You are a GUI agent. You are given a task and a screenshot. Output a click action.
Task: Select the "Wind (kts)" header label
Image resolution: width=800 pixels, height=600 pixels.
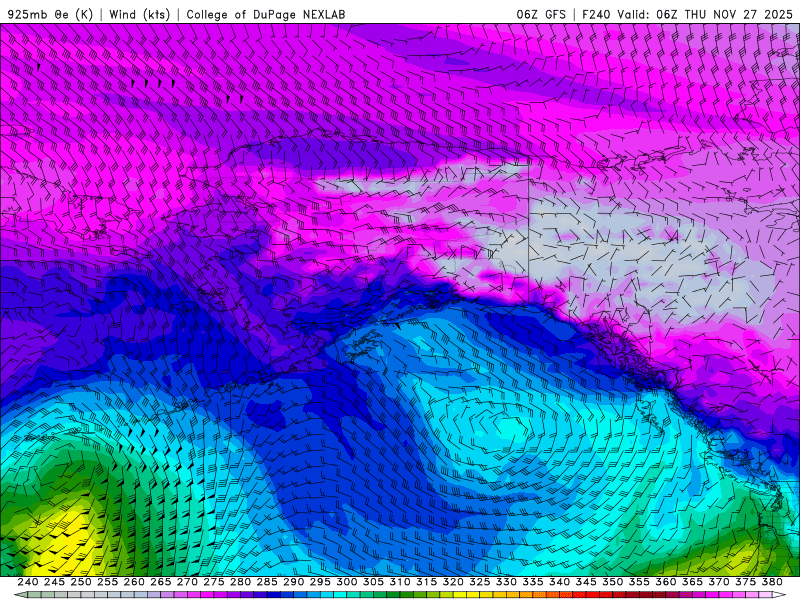point(139,14)
